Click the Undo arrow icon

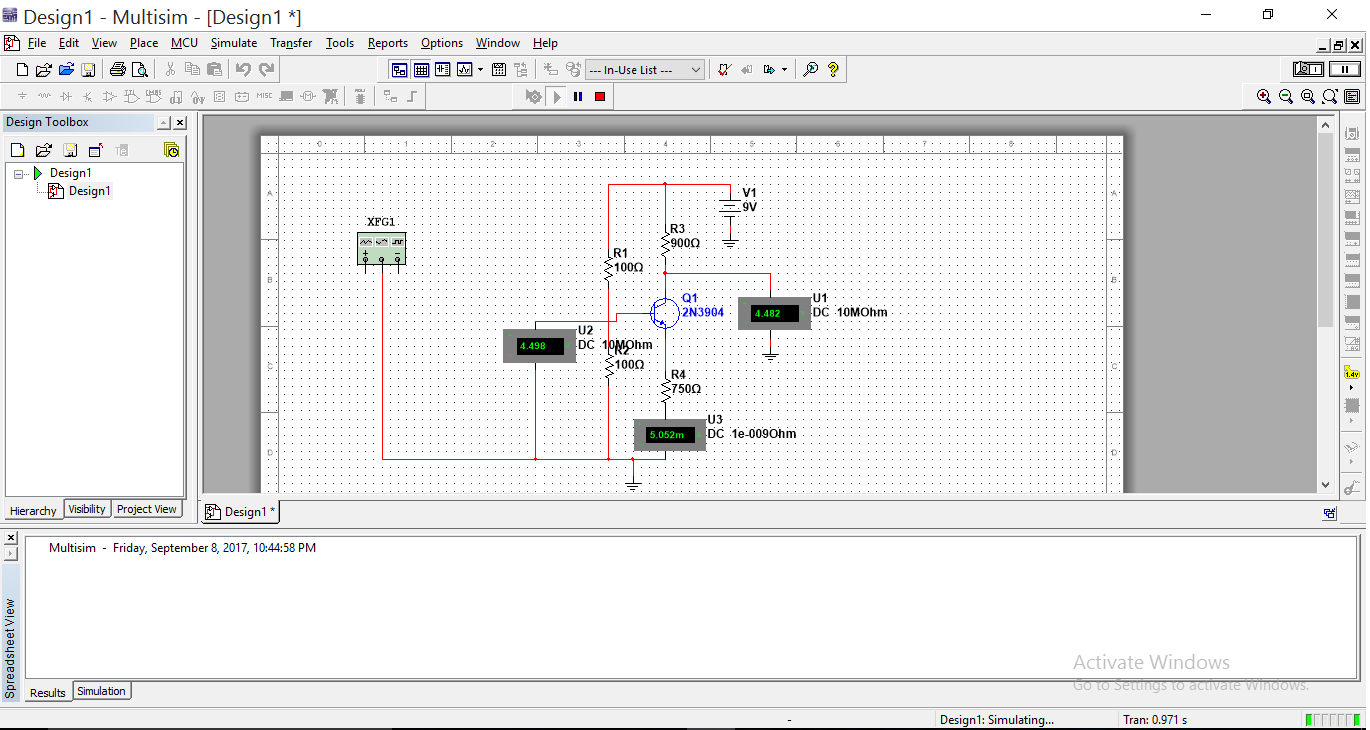coord(243,70)
